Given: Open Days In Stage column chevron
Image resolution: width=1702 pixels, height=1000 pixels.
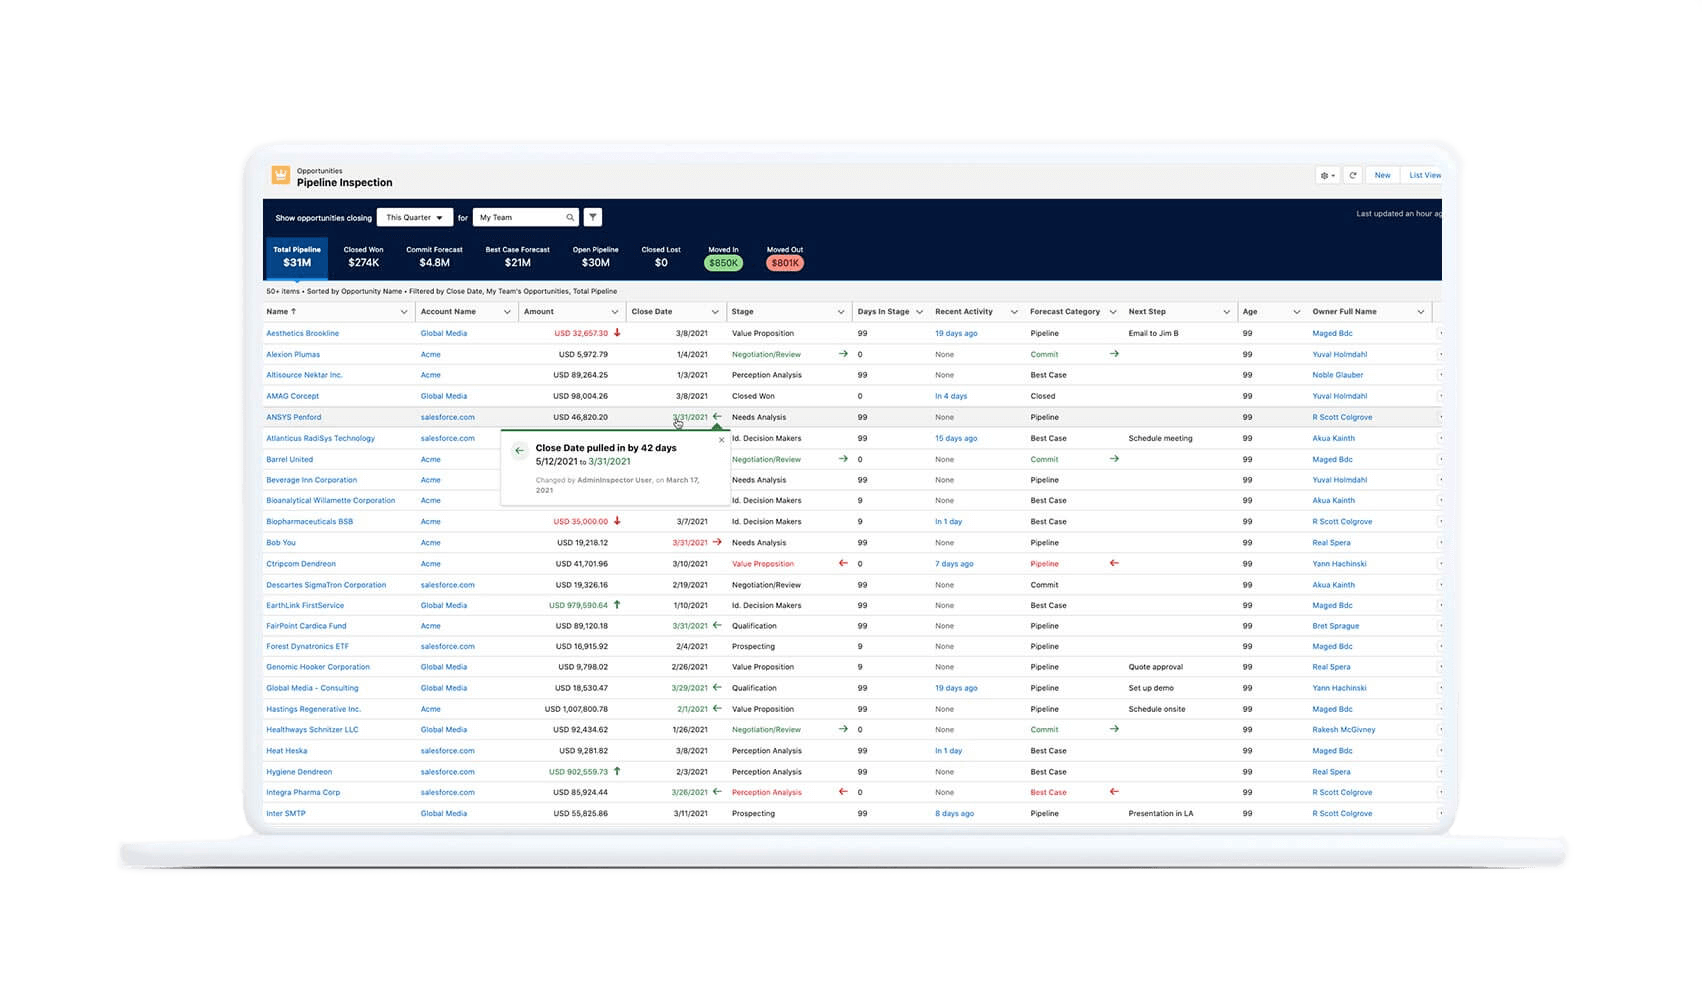Looking at the screenshot, I should pyautogui.click(x=920, y=312).
